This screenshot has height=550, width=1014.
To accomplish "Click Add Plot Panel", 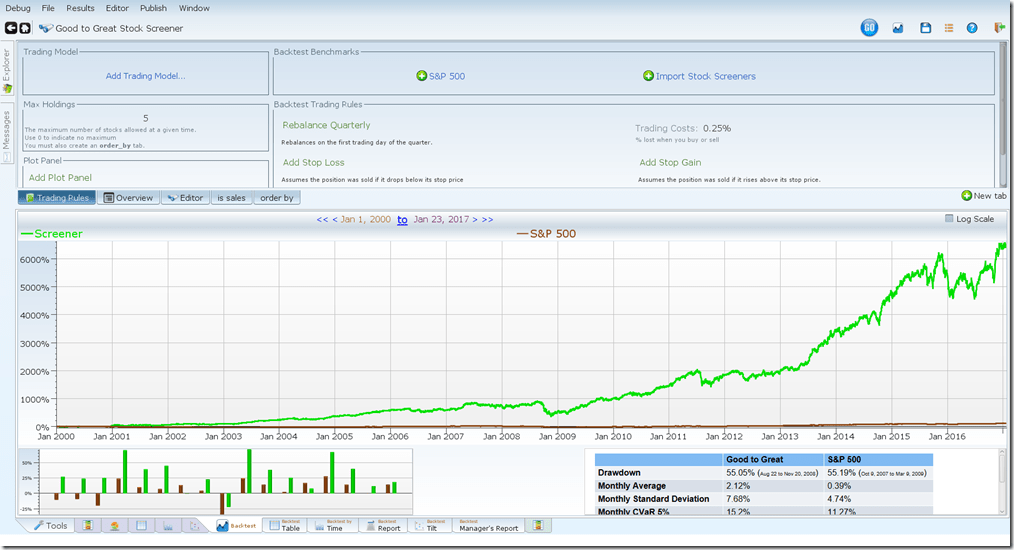I will point(60,177).
